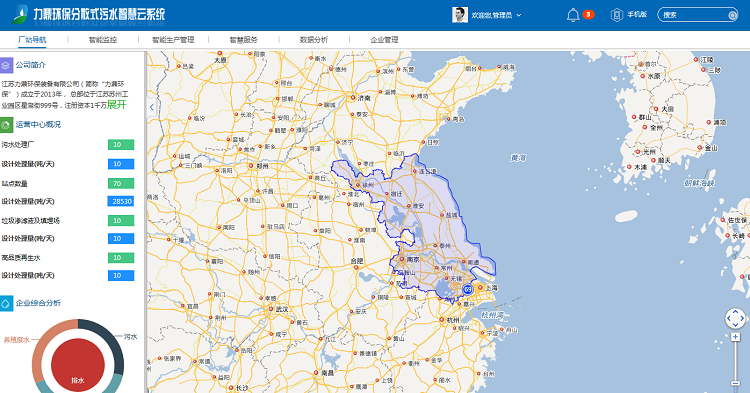Open the 数据分析 tab
This screenshot has height=393, width=750.
(314, 40)
